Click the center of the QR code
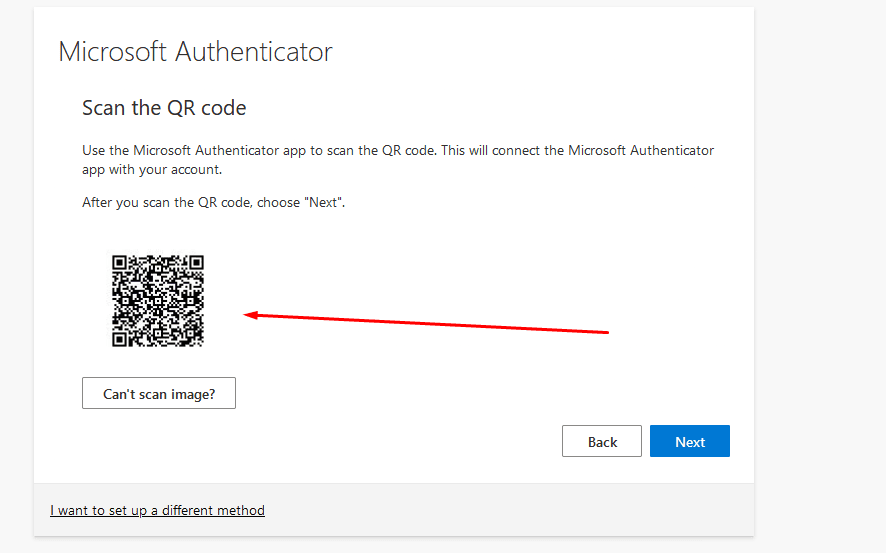Viewport: 886px width, 553px height. point(158,301)
